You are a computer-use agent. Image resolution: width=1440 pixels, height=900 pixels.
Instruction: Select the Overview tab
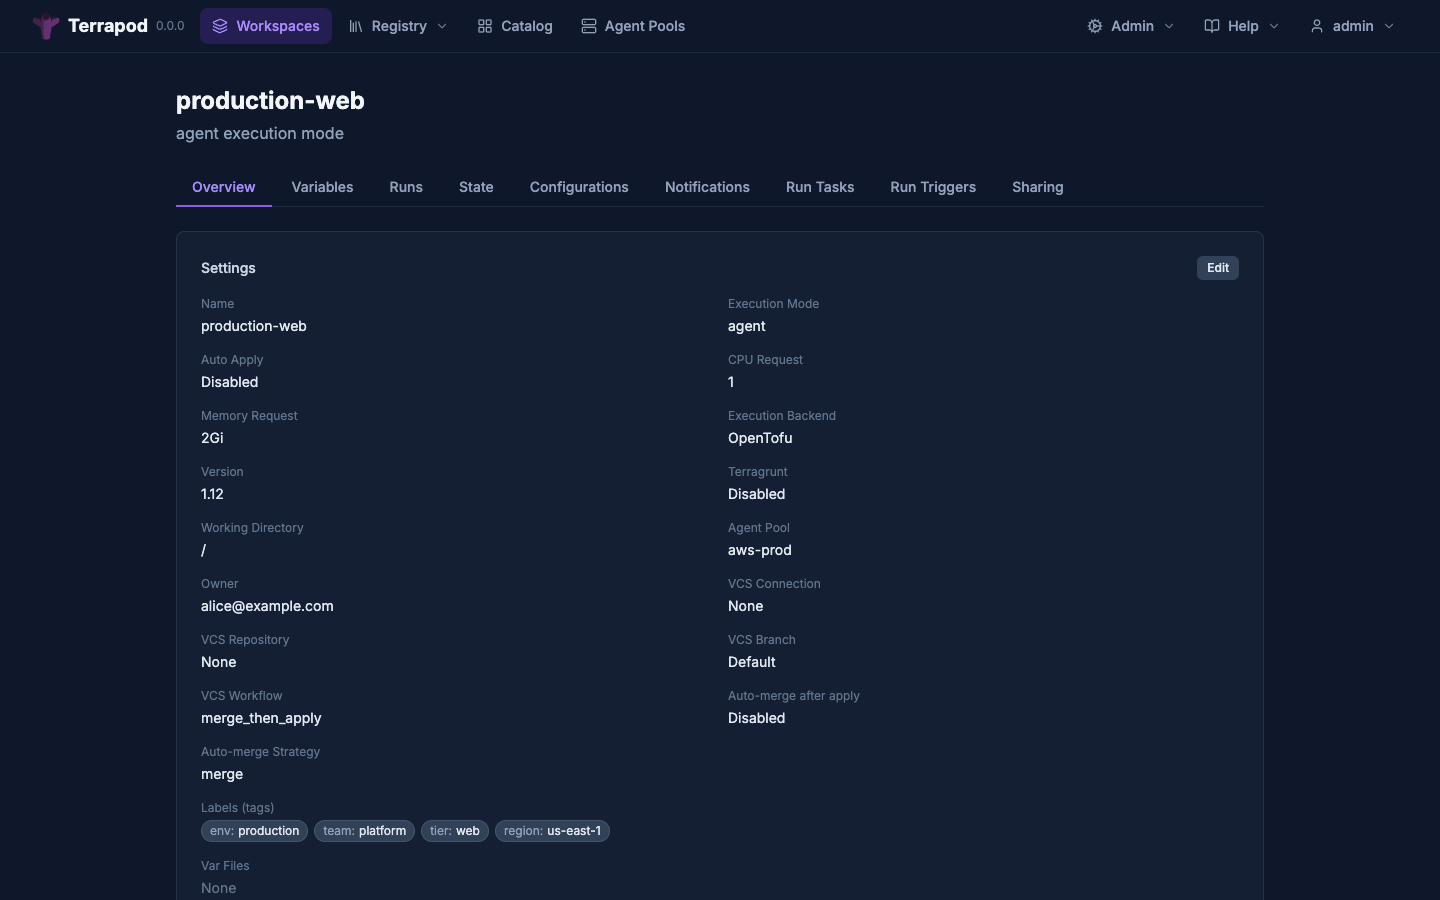(224, 187)
